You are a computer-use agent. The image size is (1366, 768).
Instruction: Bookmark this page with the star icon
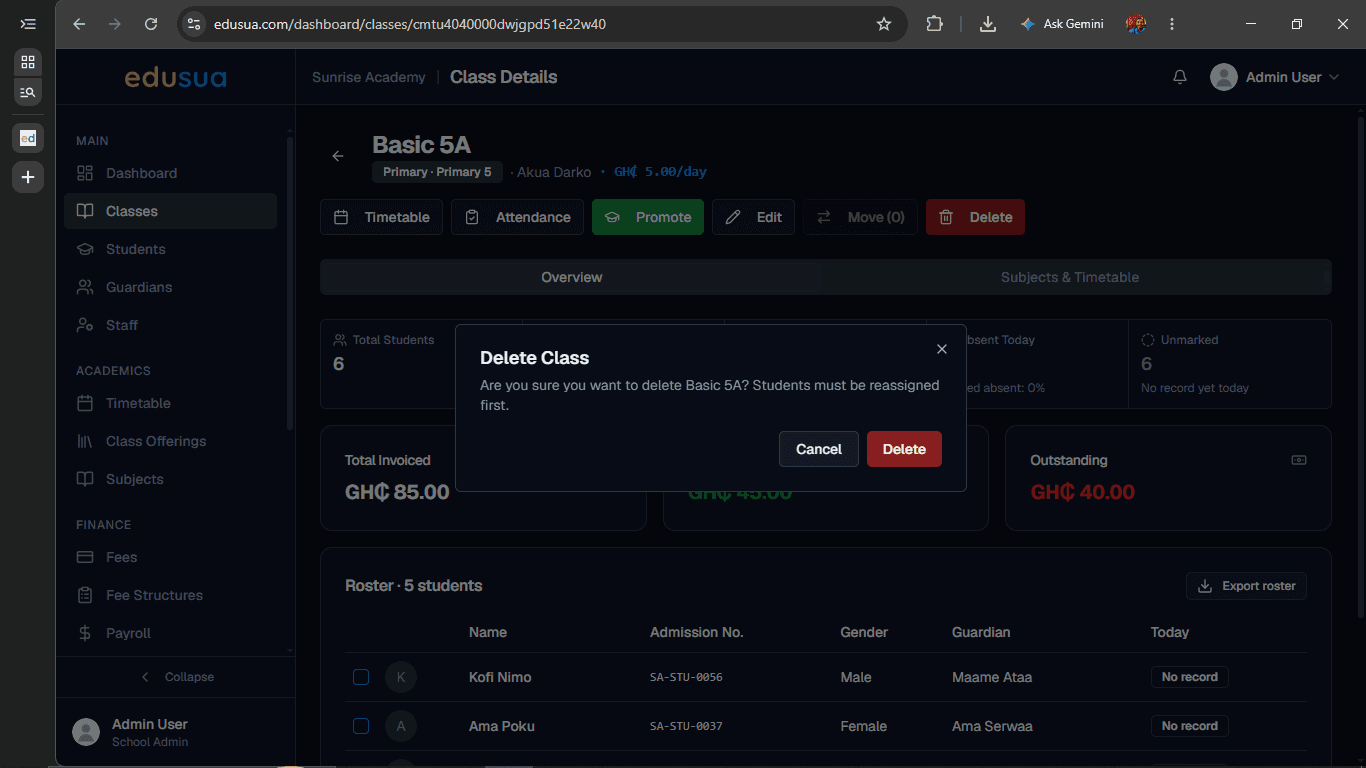(x=884, y=24)
